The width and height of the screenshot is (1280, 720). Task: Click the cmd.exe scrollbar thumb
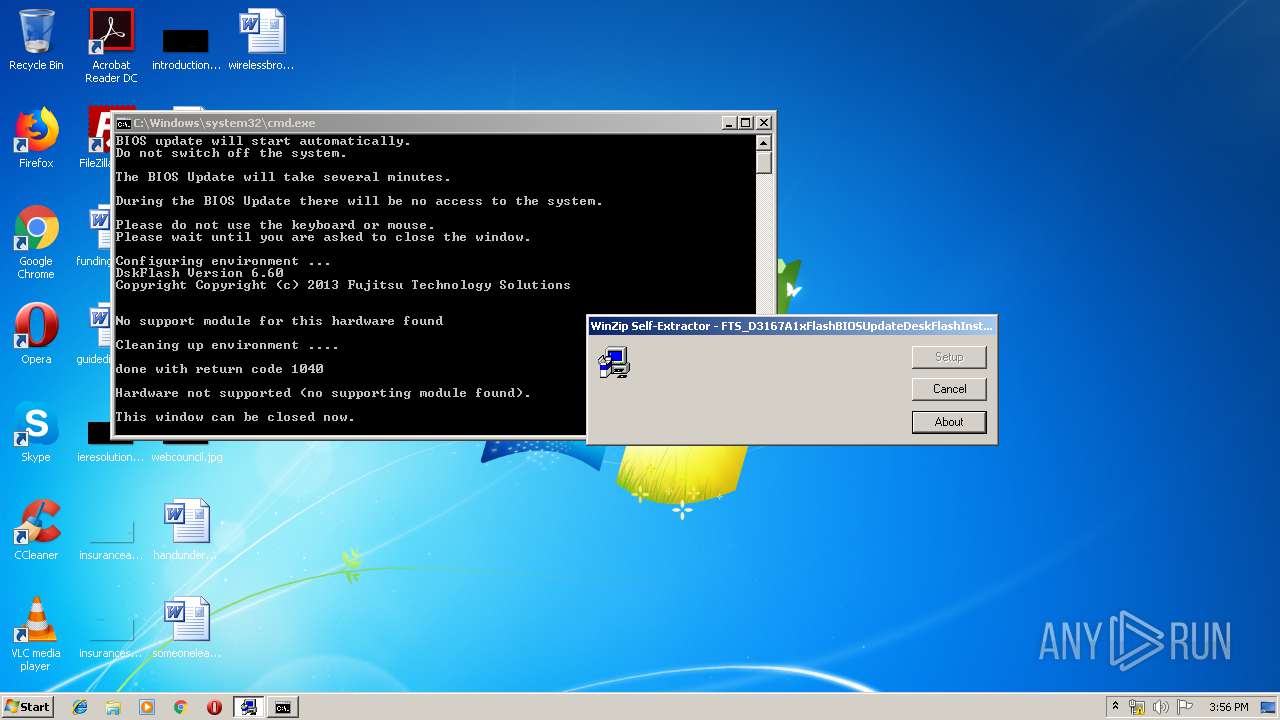pos(764,162)
